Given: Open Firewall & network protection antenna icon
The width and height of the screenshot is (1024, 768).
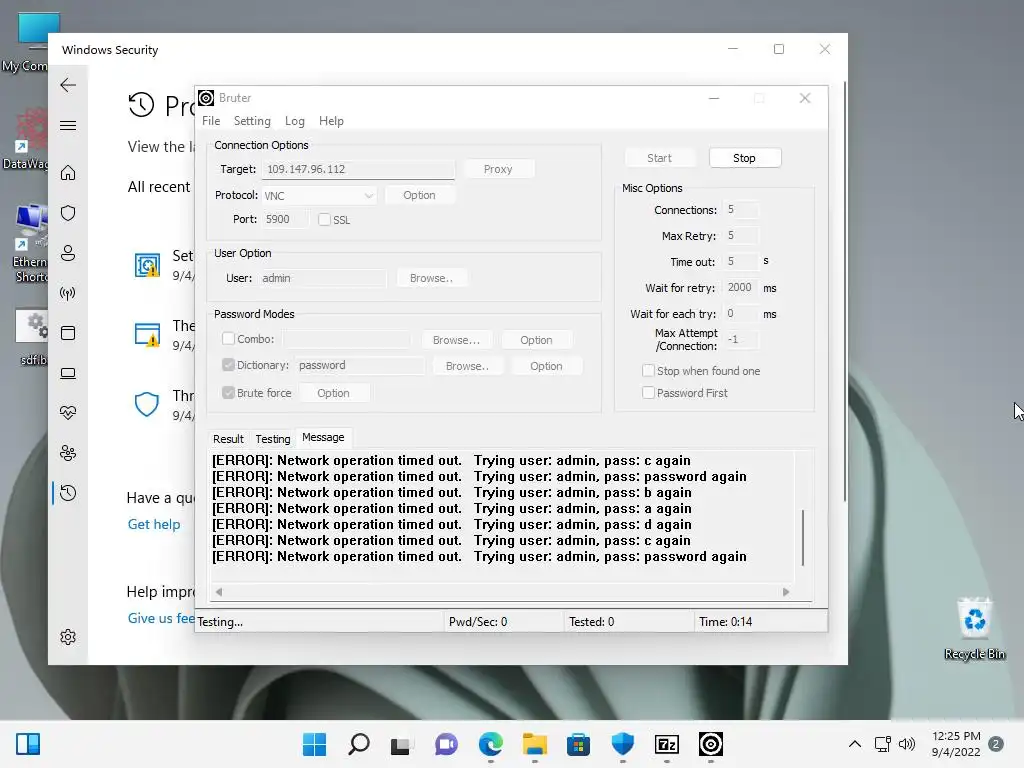Looking at the screenshot, I should pyautogui.click(x=68, y=293).
